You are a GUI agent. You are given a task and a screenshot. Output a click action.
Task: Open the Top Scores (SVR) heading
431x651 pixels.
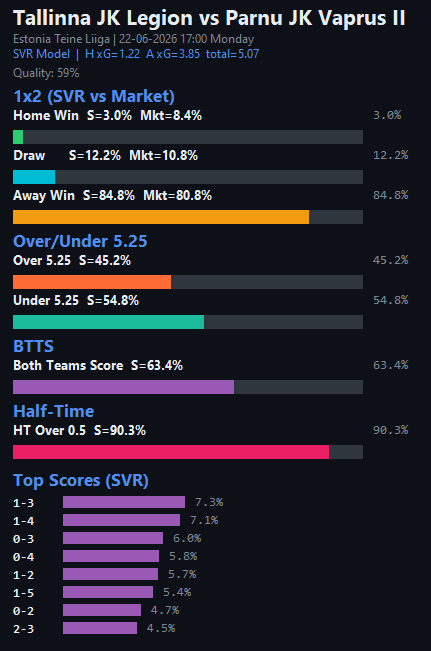81,480
